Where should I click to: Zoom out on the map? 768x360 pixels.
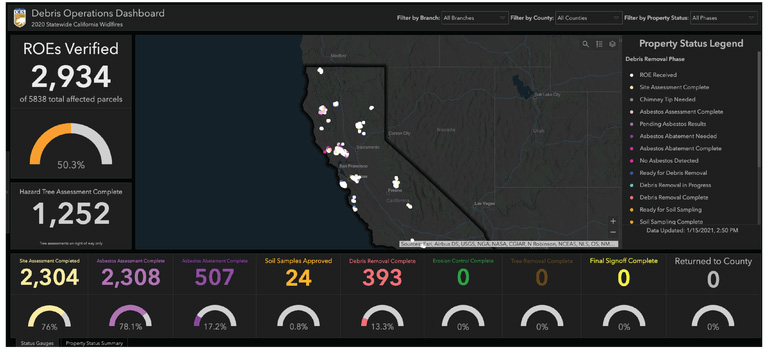[x=613, y=232]
